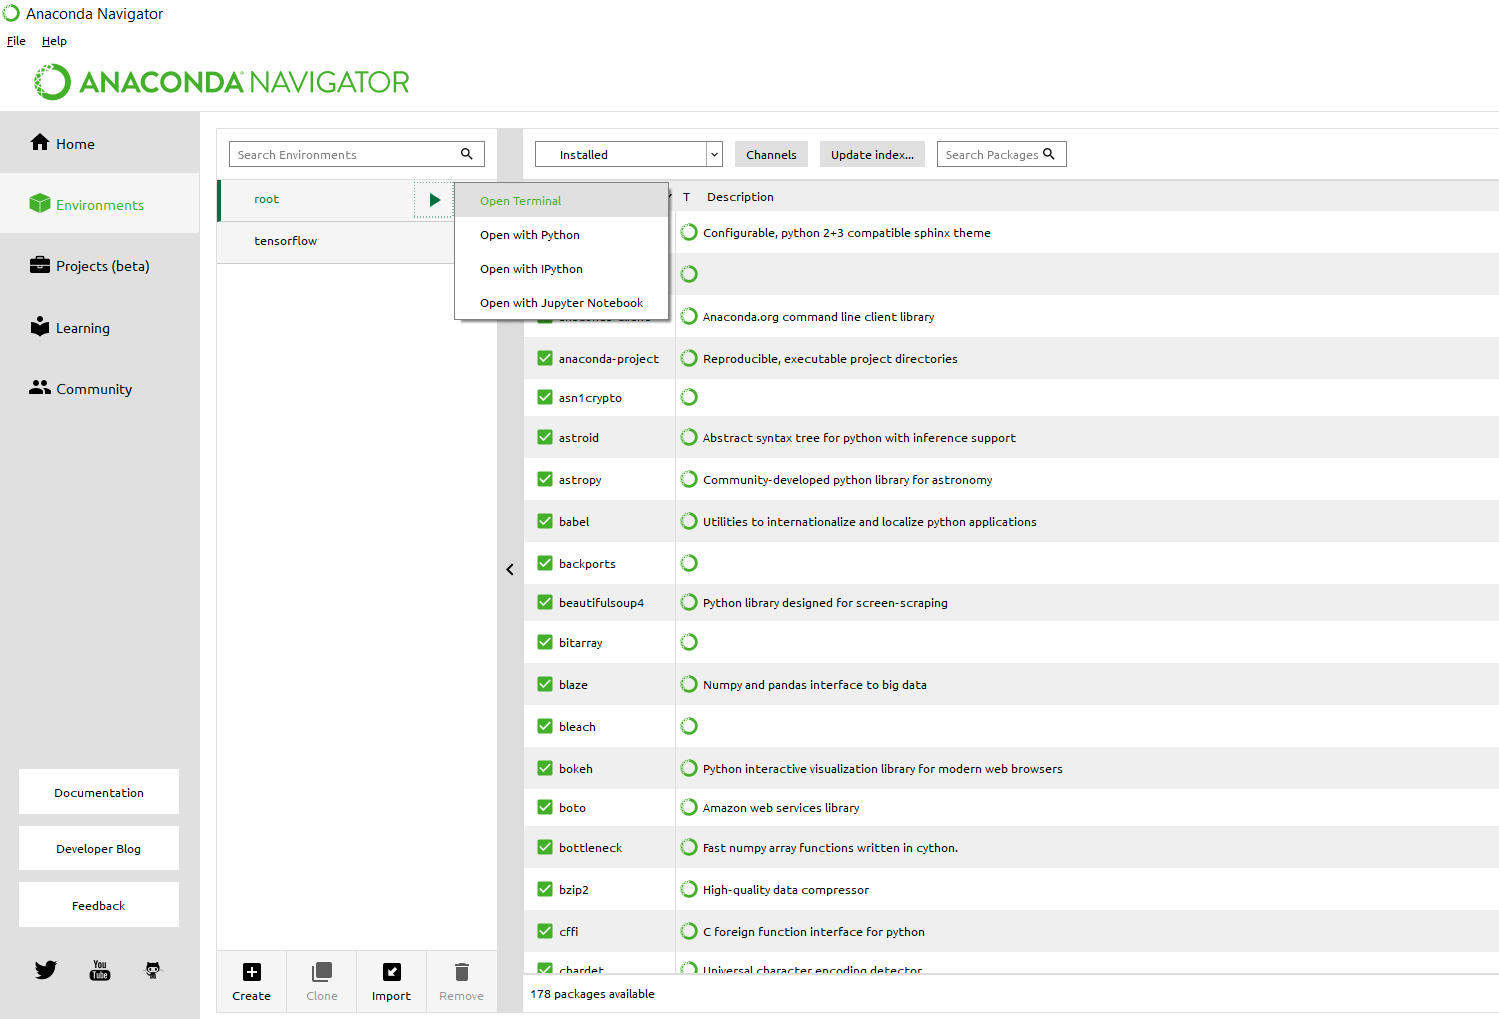1499x1019 pixels.
Task: Click the Remove environment trash icon
Action: point(462,972)
